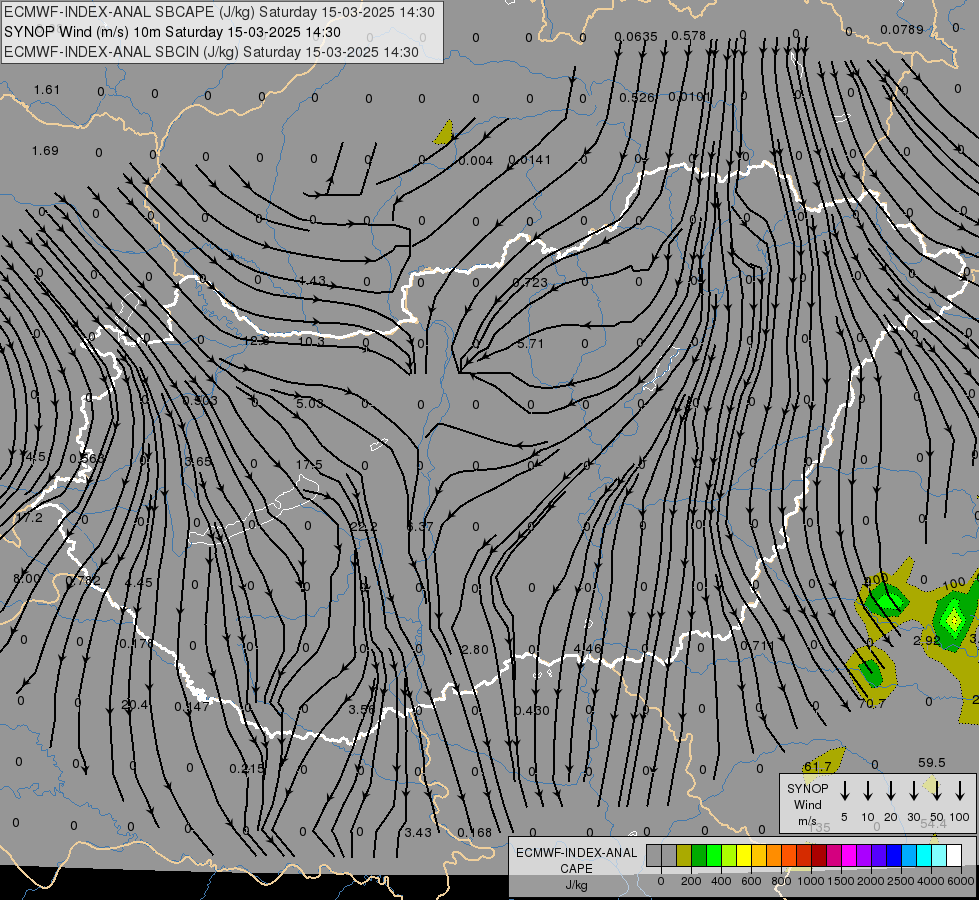Click the 0.0789 value at top right
The height and width of the screenshot is (900, 979).
coord(902,29)
